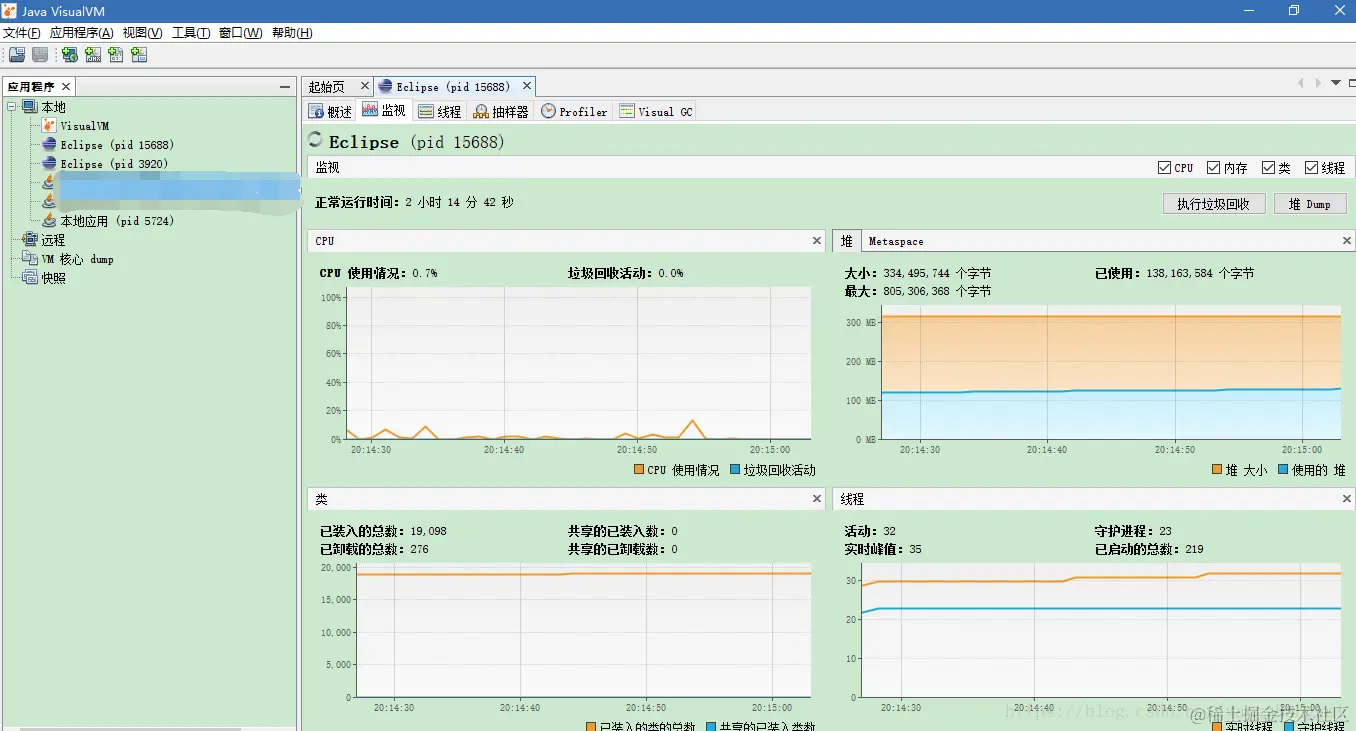Click the Eclipse icon on the document tab

(386, 87)
